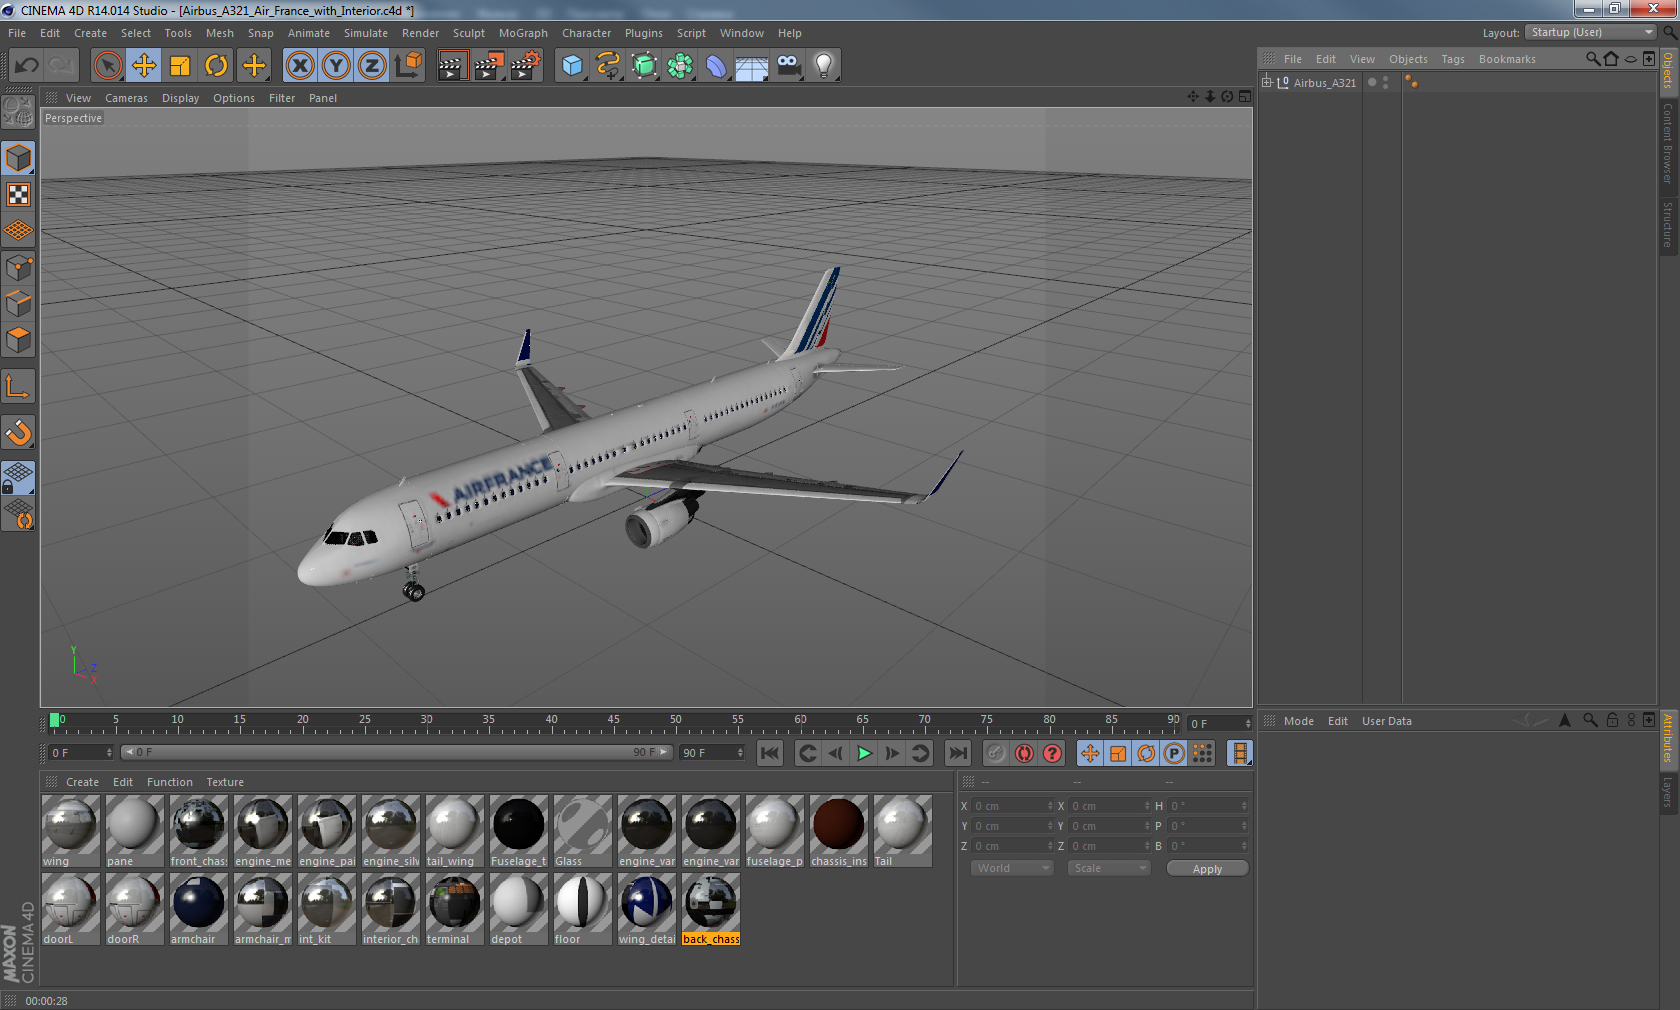The height and width of the screenshot is (1010, 1680).
Task: Activate the Move tool
Action: [144, 66]
